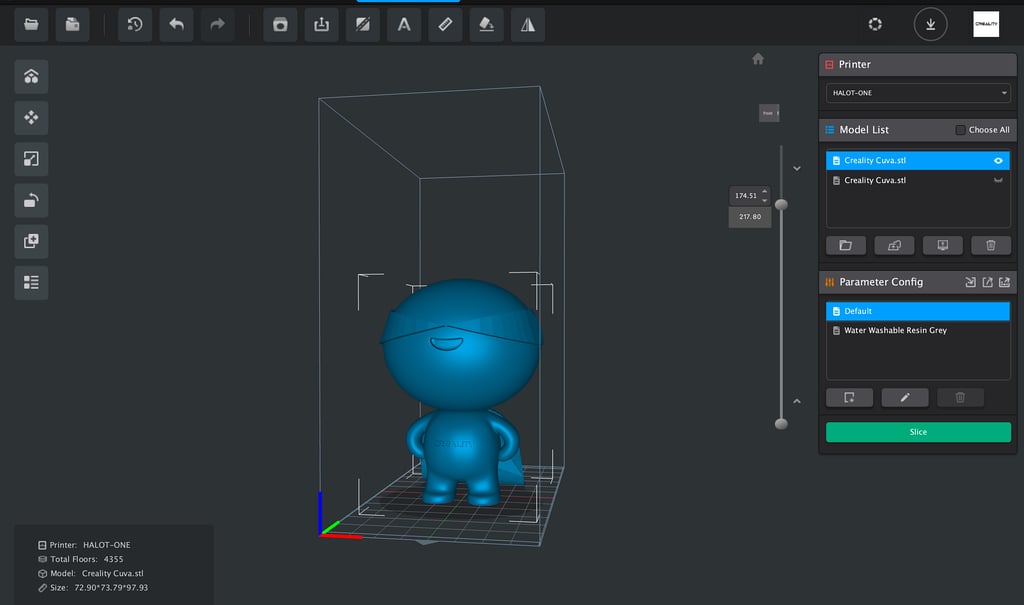Select the scale tool in the left sidebar
The height and width of the screenshot is (605, 1024).
point(31,159)
